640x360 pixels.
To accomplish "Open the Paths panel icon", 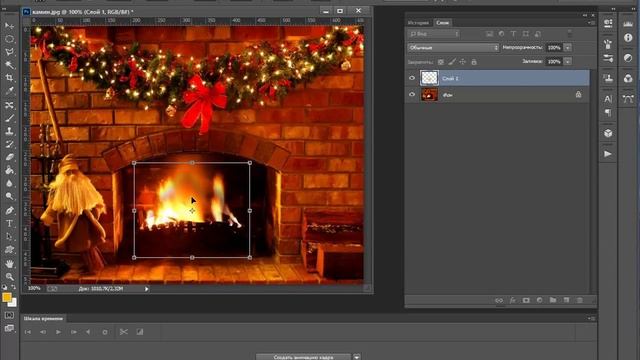I will pyautogui.click(x=628, y=99).
